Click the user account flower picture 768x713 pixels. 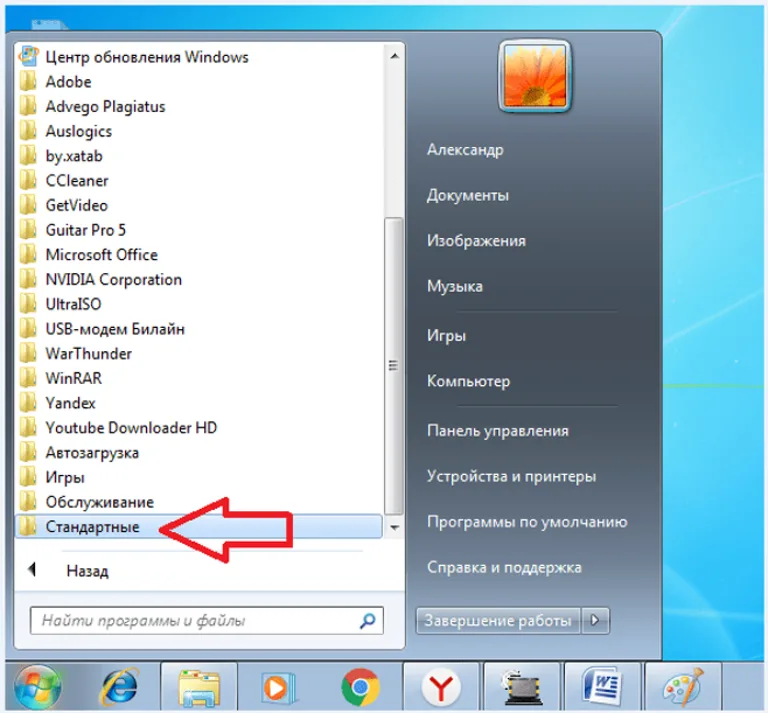pyautogui.click(x=535, y=76)
